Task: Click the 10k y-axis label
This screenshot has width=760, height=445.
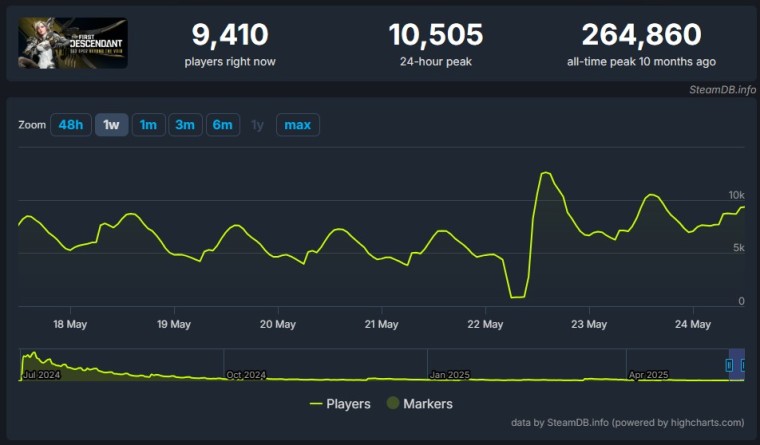Action: click(736, 195)
